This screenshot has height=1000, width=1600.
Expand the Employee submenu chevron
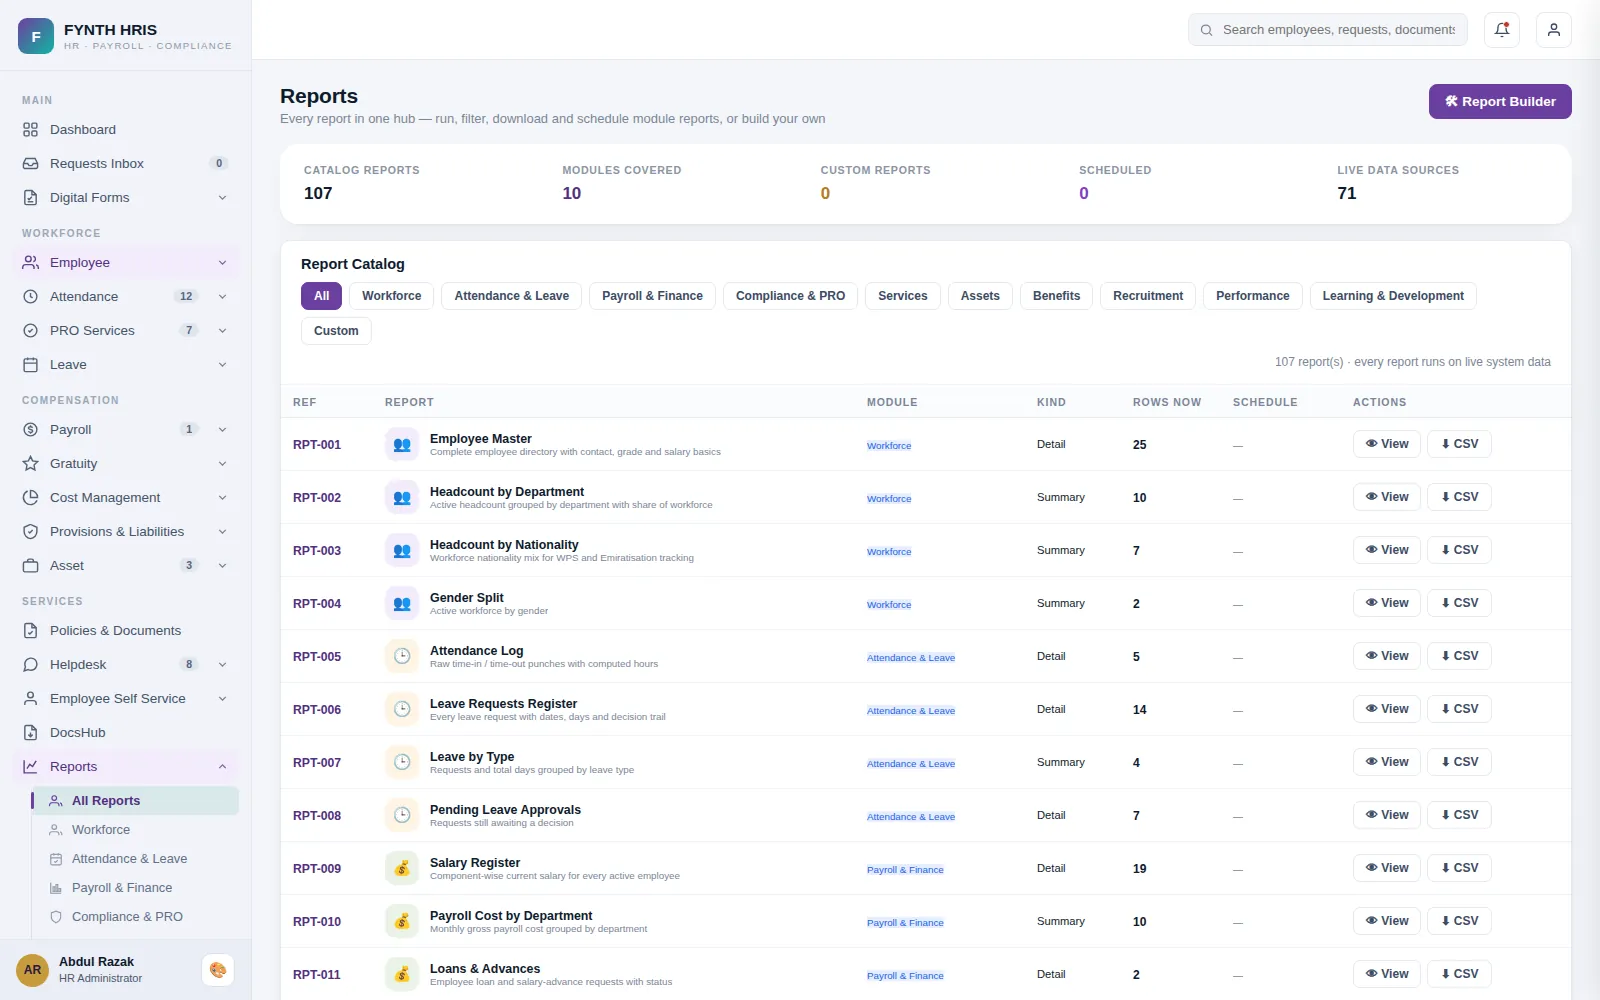pyautogui.click(x=222, y=263)
